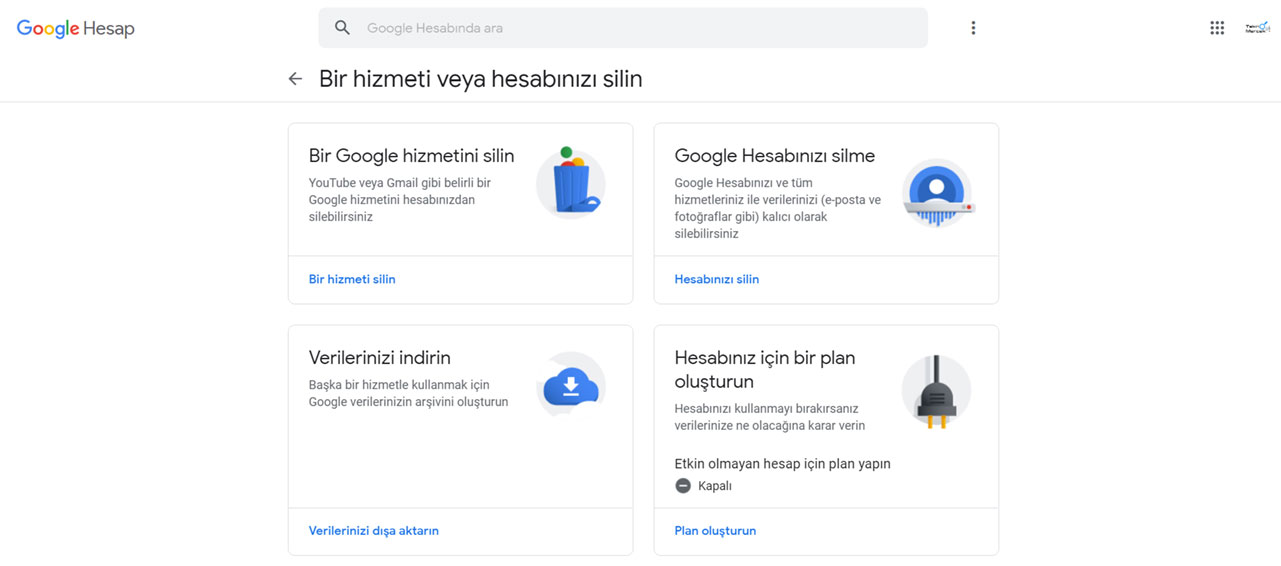The image size is (1281, 566).
Task: Open the 'Hesabınızı silin' link
Action: (717, 279)
